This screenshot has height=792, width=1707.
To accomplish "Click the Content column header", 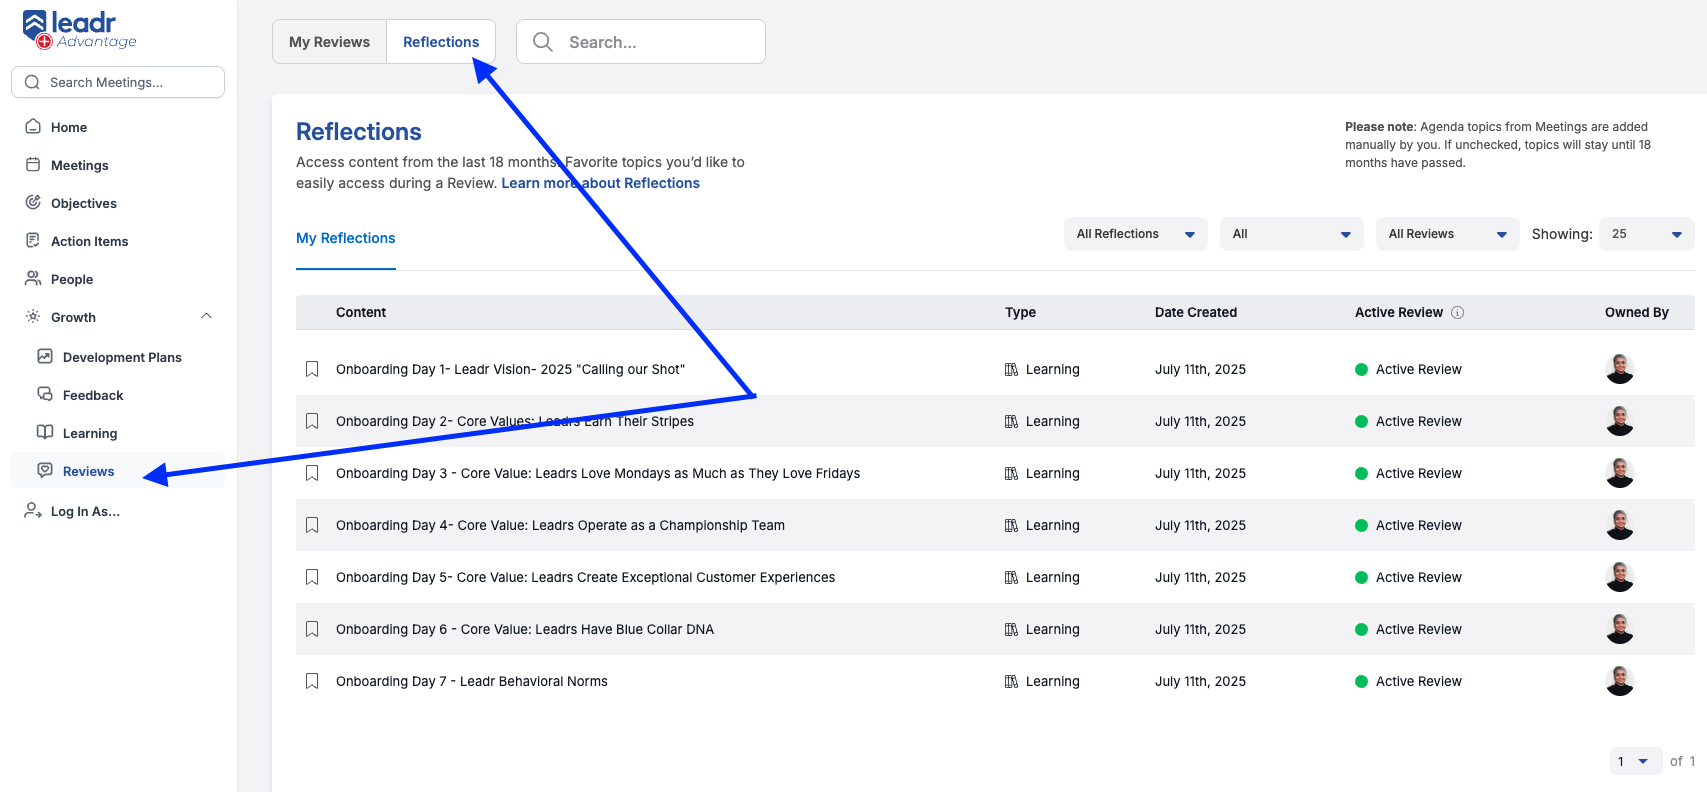I will coord(361,312).
